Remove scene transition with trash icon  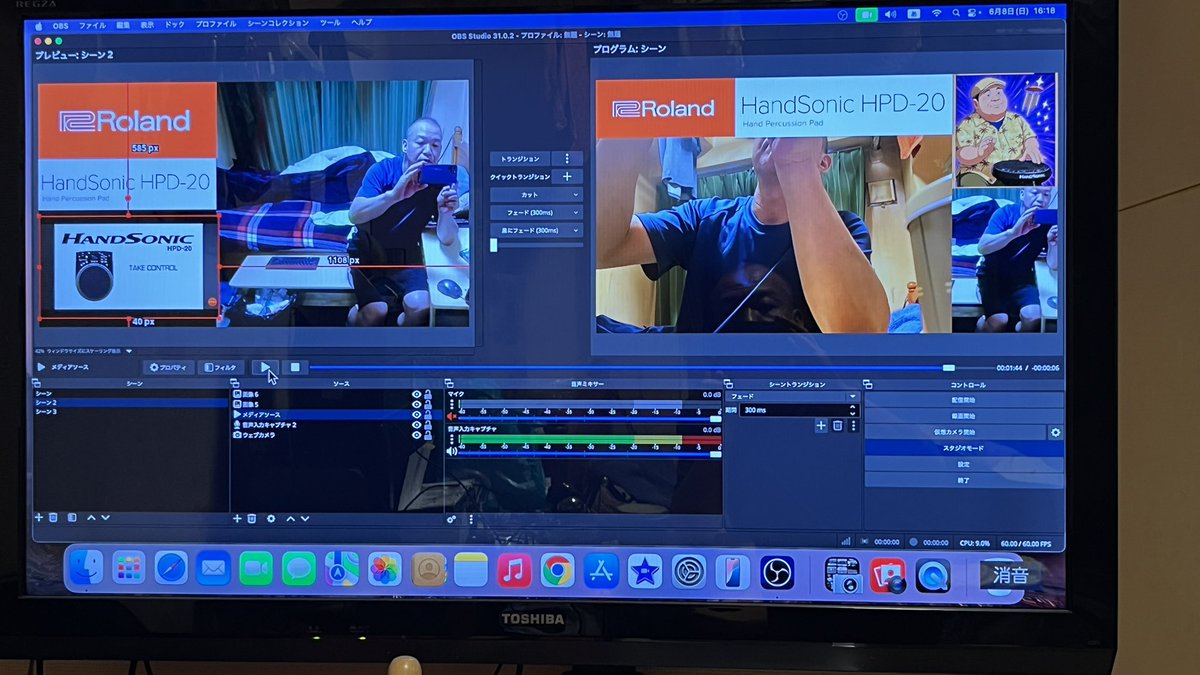coord(837,426)
